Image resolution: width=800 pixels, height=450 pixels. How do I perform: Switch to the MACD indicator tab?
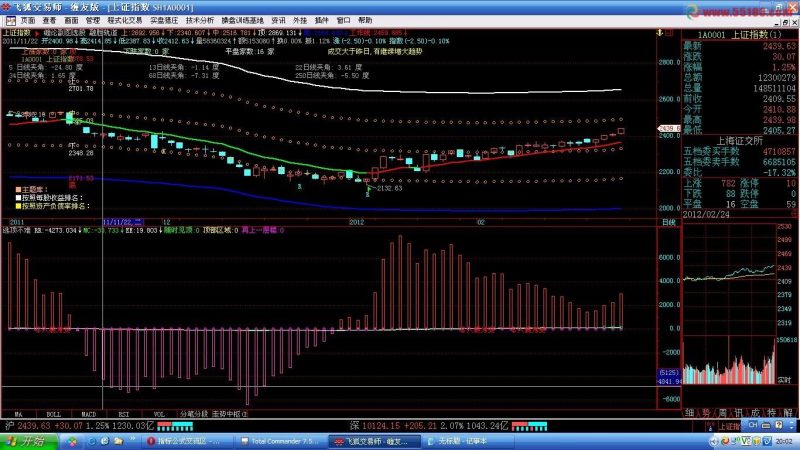89,414
